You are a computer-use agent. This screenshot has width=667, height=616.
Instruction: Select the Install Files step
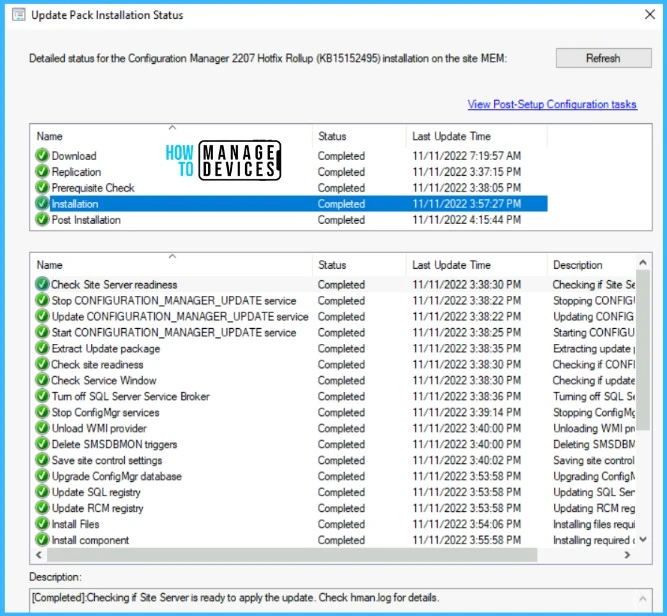click(x=335, y=524)
